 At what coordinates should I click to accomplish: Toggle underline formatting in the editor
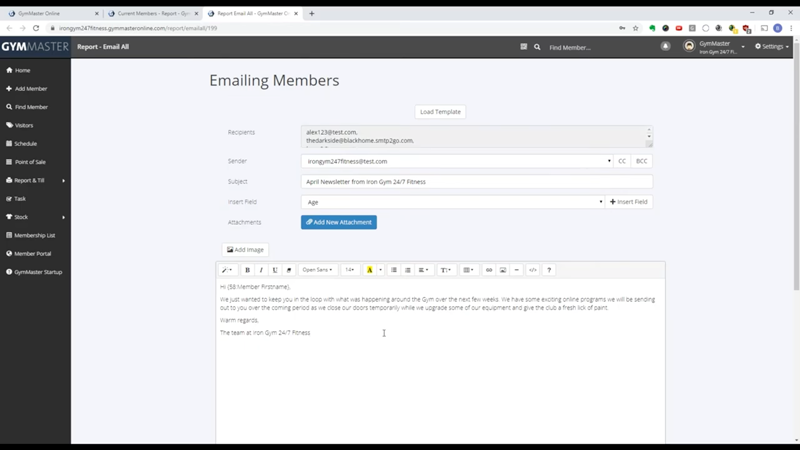(275, 270)
